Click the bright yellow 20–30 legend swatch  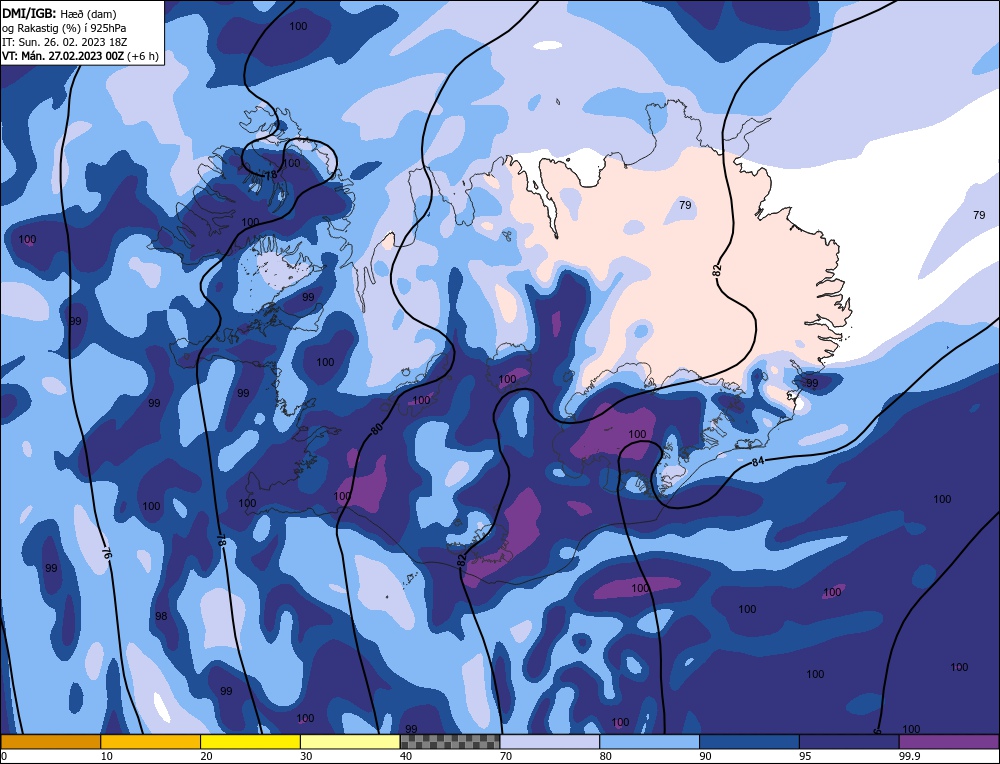tap(250, 741)
